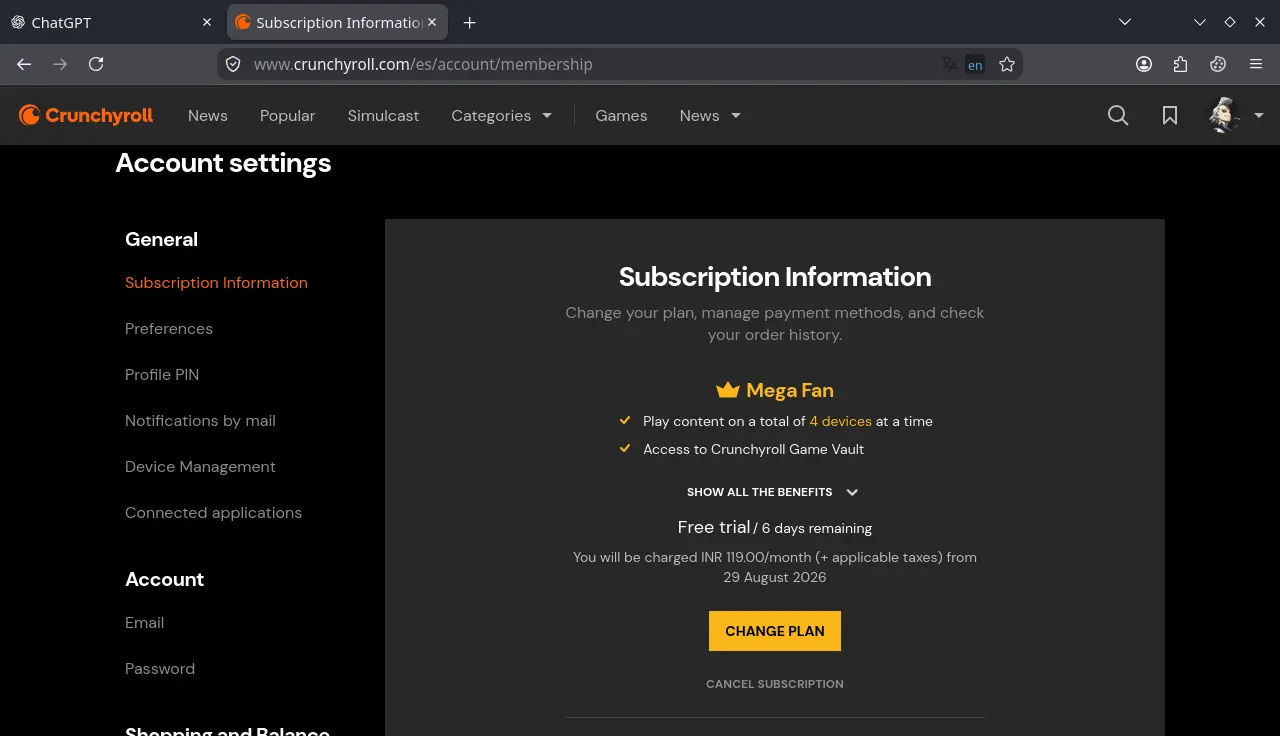Open Preferences in sidebar
Screen dimensions: 1280x736
coord(169,329)
